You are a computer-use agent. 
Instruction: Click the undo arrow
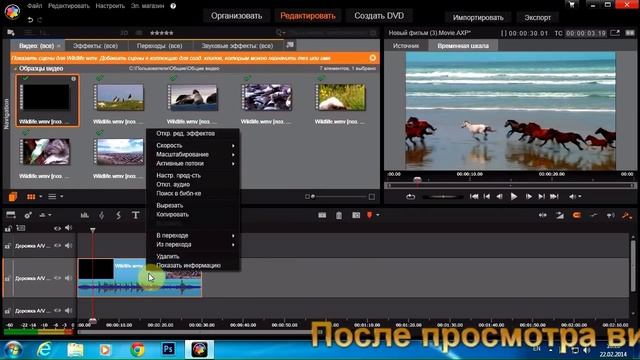point(30,20)
